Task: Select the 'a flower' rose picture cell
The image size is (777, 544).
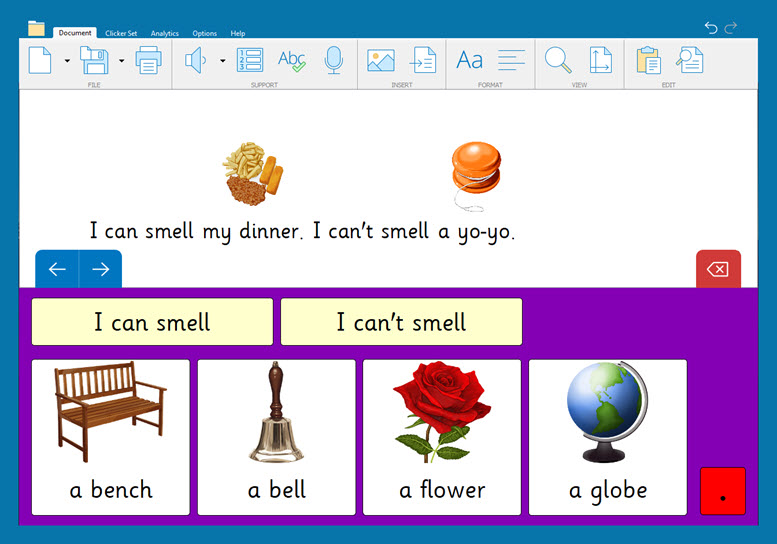Action: (x=441, y=437)
